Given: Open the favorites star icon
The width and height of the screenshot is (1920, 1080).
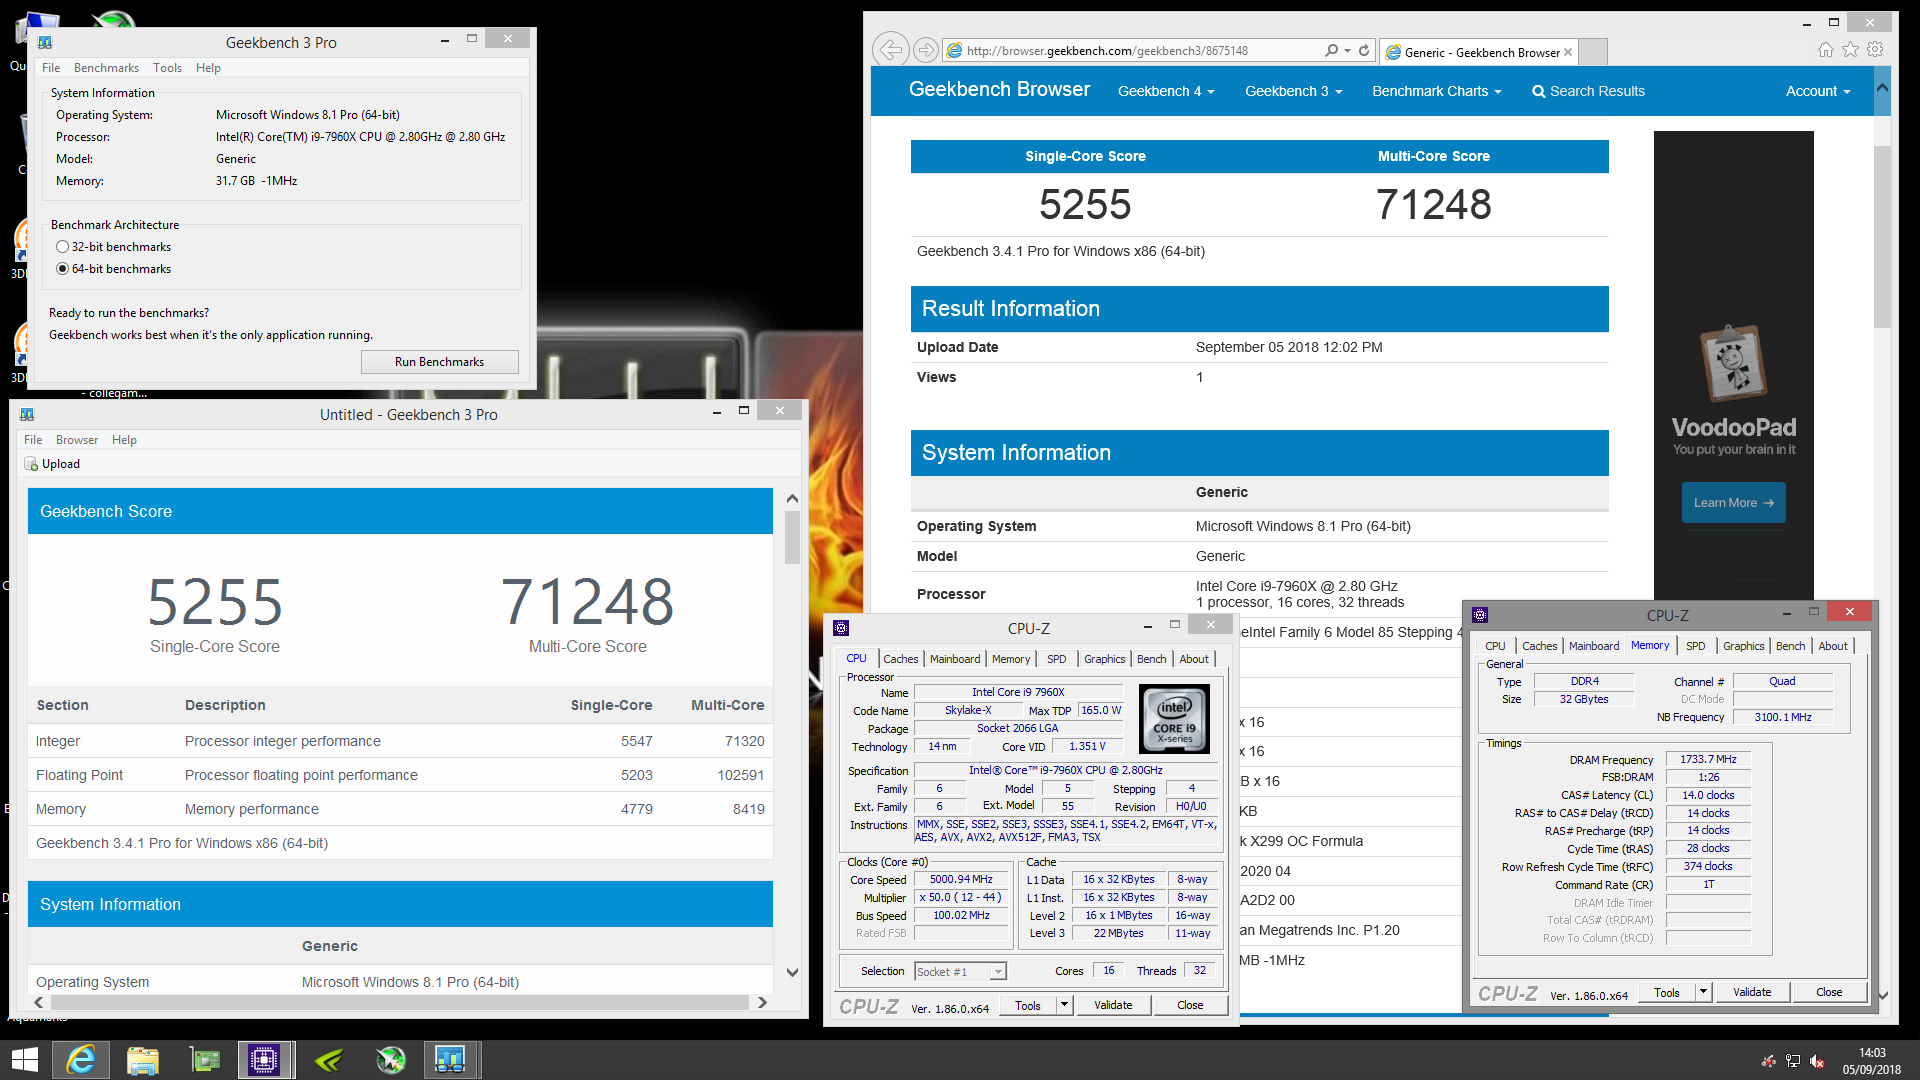Looking at the screenshot, I should coord(1850,50).
